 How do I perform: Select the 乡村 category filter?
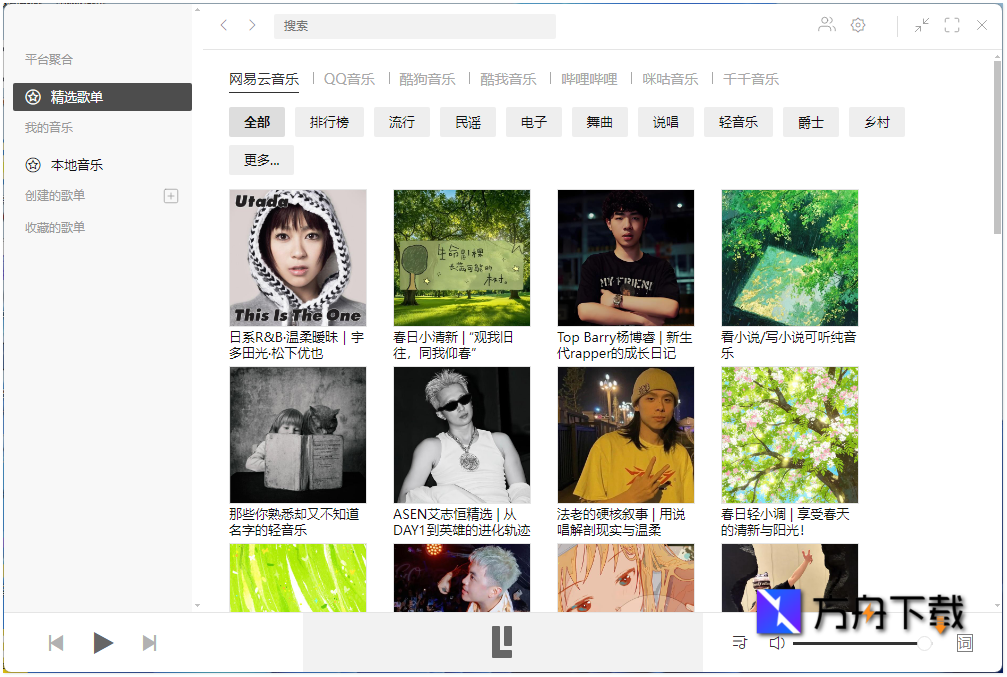click(x=877, y=122)
